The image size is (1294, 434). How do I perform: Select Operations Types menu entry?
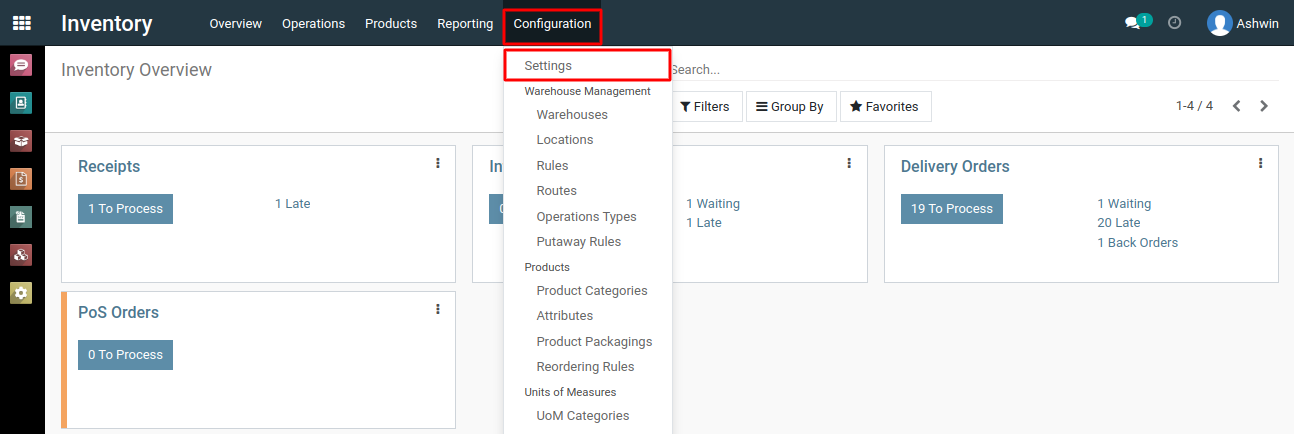tap(586, 217)
